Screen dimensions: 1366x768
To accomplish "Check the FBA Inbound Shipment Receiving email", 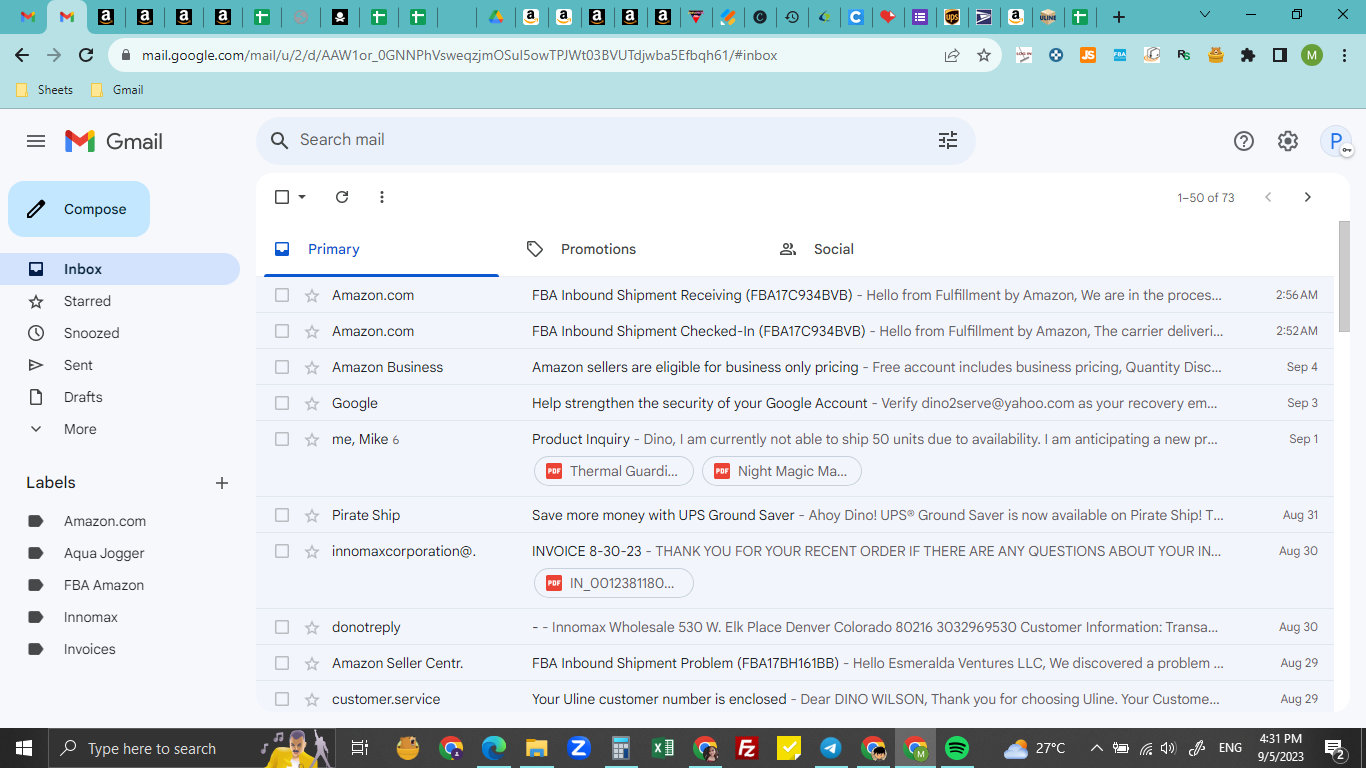I will [282, 295].
